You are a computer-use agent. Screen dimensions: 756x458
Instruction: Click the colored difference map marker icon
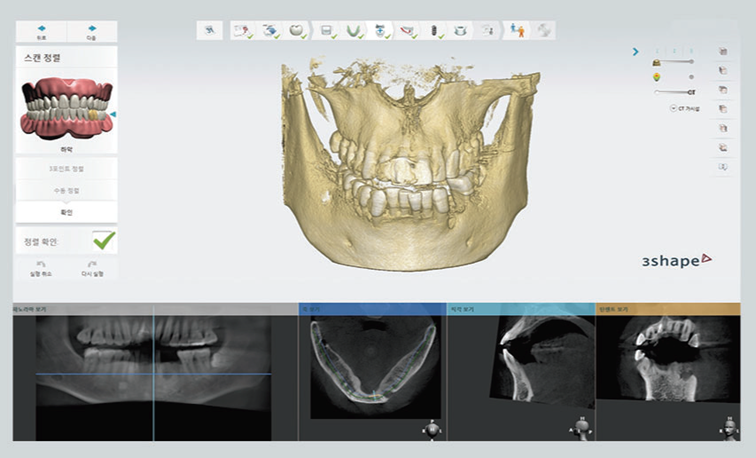(x=656, y=77)
